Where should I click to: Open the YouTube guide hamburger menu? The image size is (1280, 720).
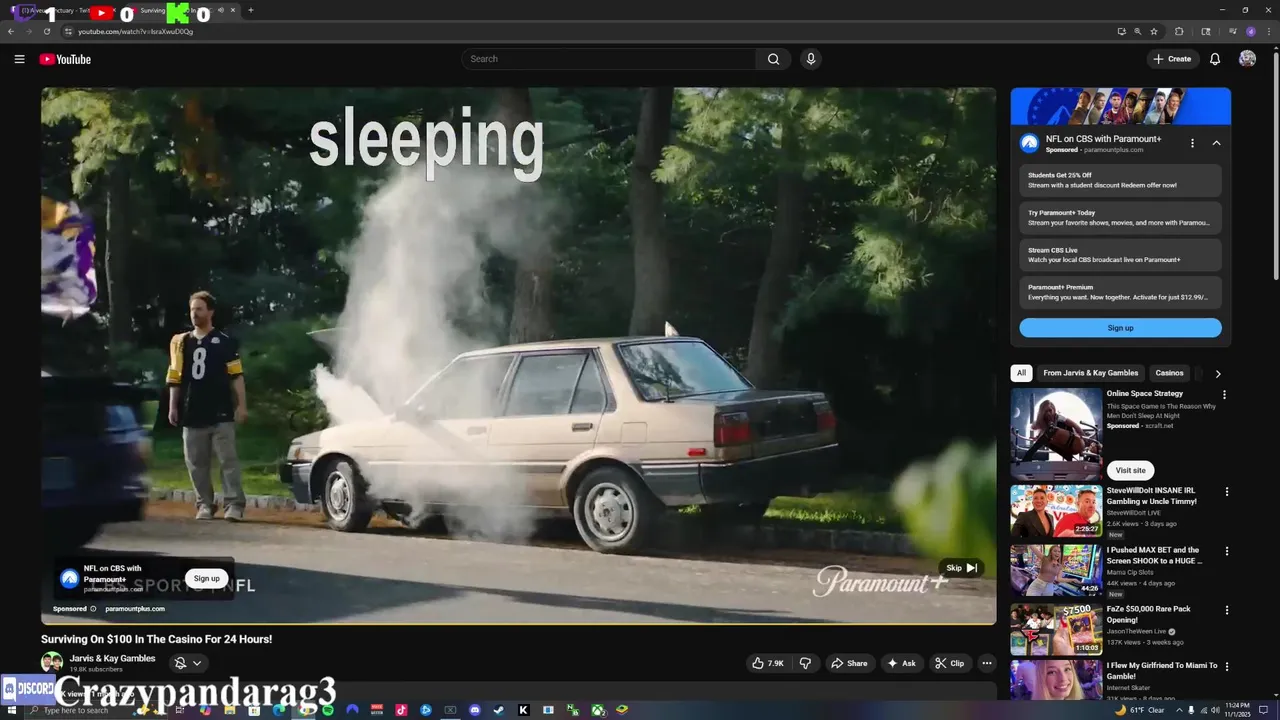point(19,59)
